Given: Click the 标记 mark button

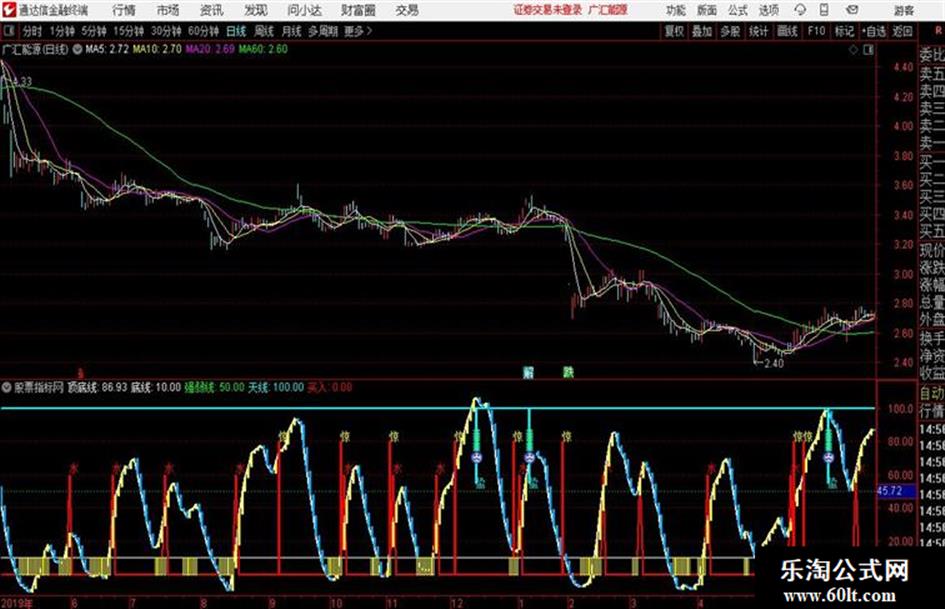Looking at the screenshot, I should [x=844, y=31].
